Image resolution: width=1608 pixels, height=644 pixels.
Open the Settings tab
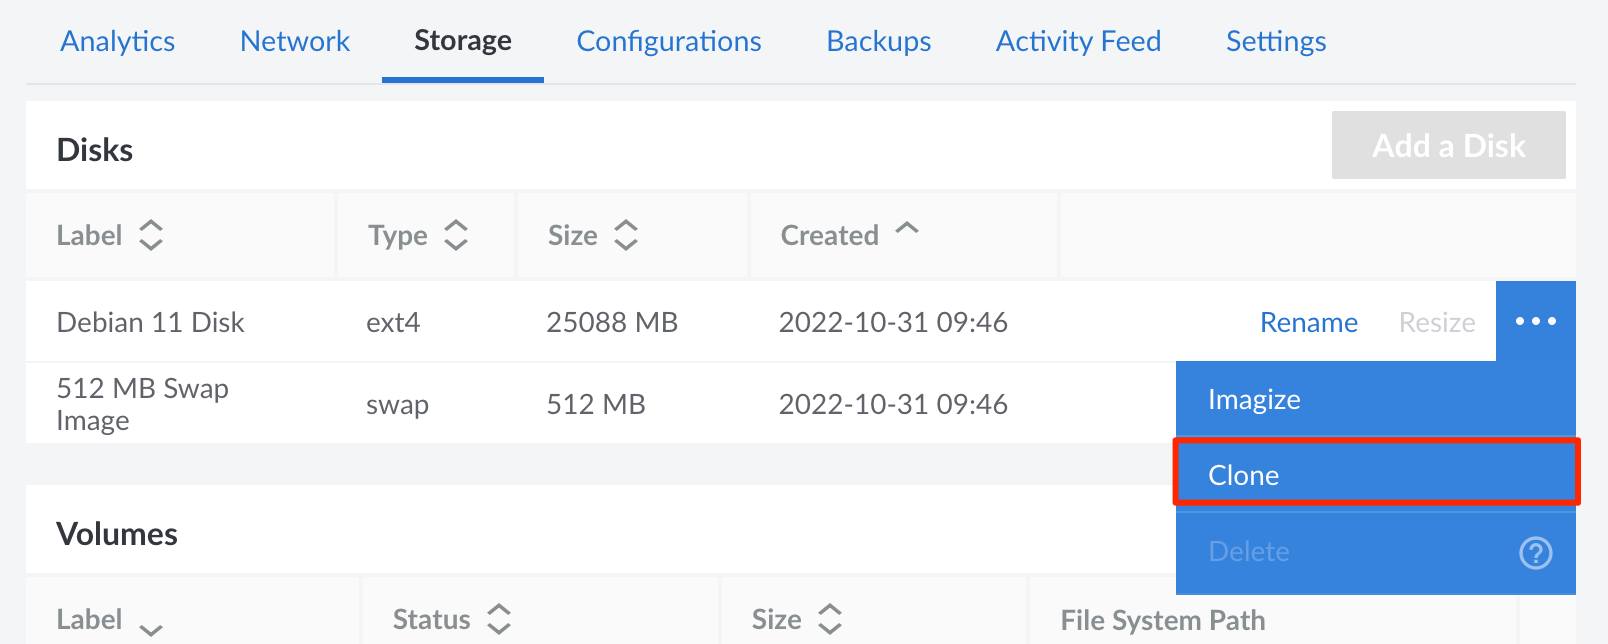click(1276, 41)
